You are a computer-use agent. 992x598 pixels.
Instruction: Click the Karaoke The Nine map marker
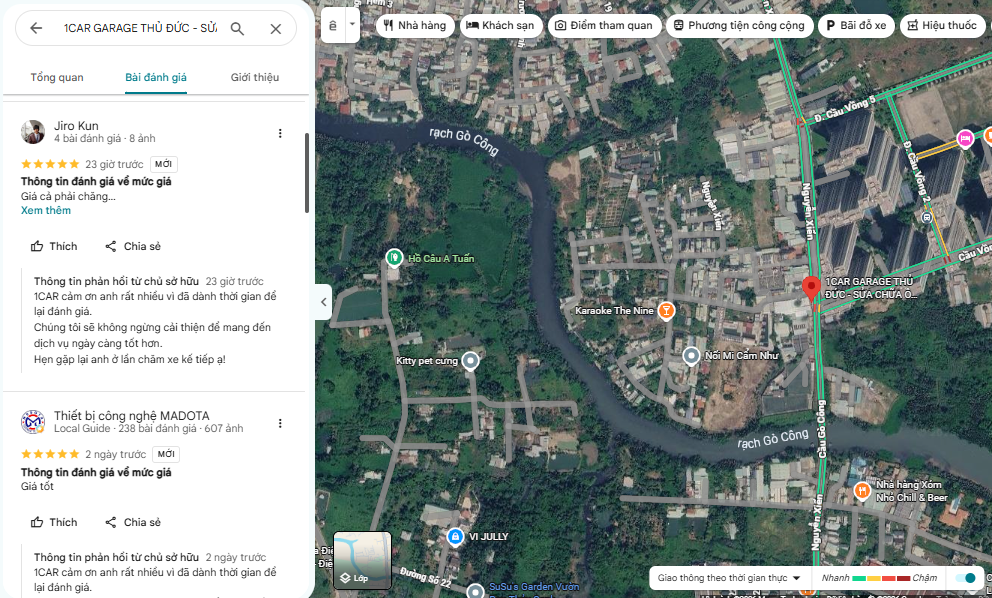(666, 310)
